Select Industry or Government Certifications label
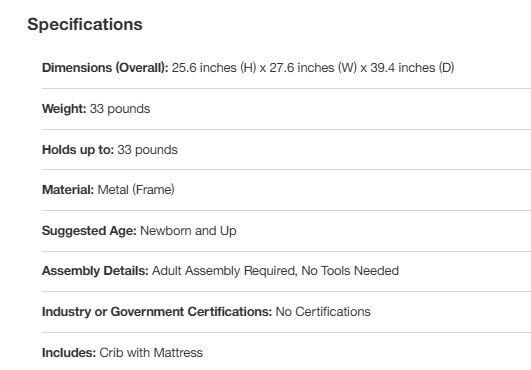 click(x=157, y=312)
